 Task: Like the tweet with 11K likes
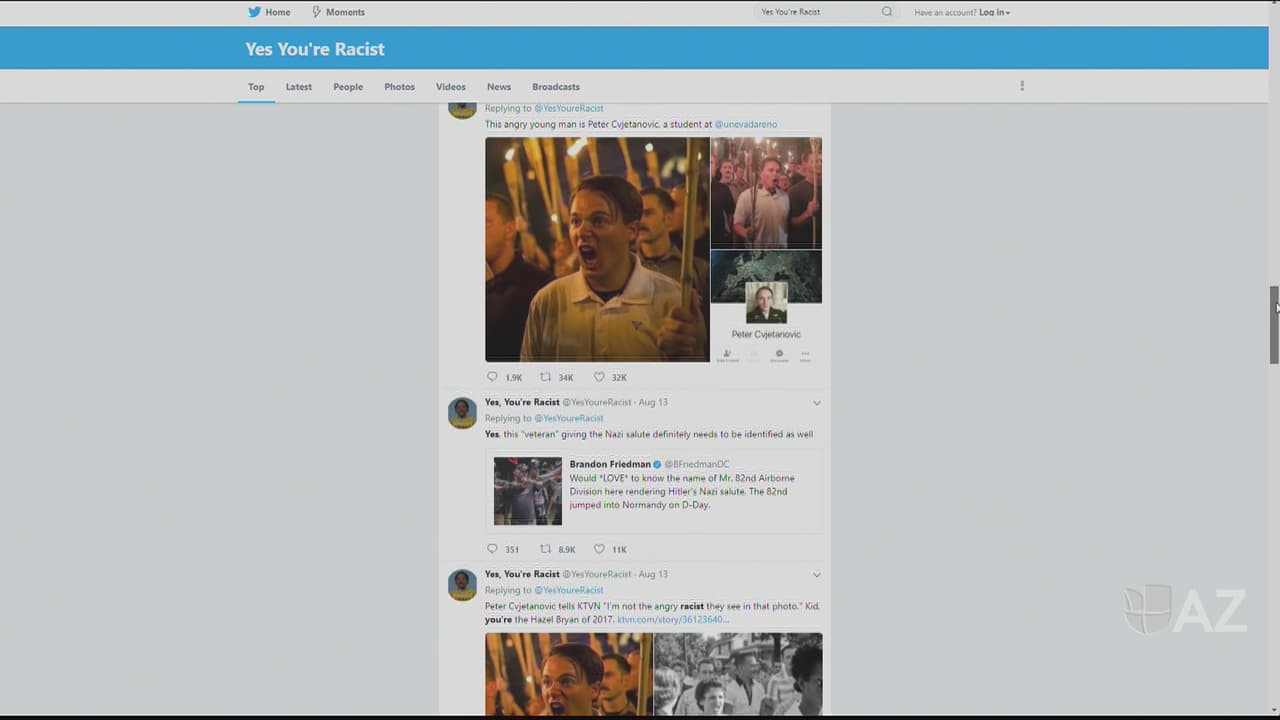pyautogui.click(x=599, y=549)
